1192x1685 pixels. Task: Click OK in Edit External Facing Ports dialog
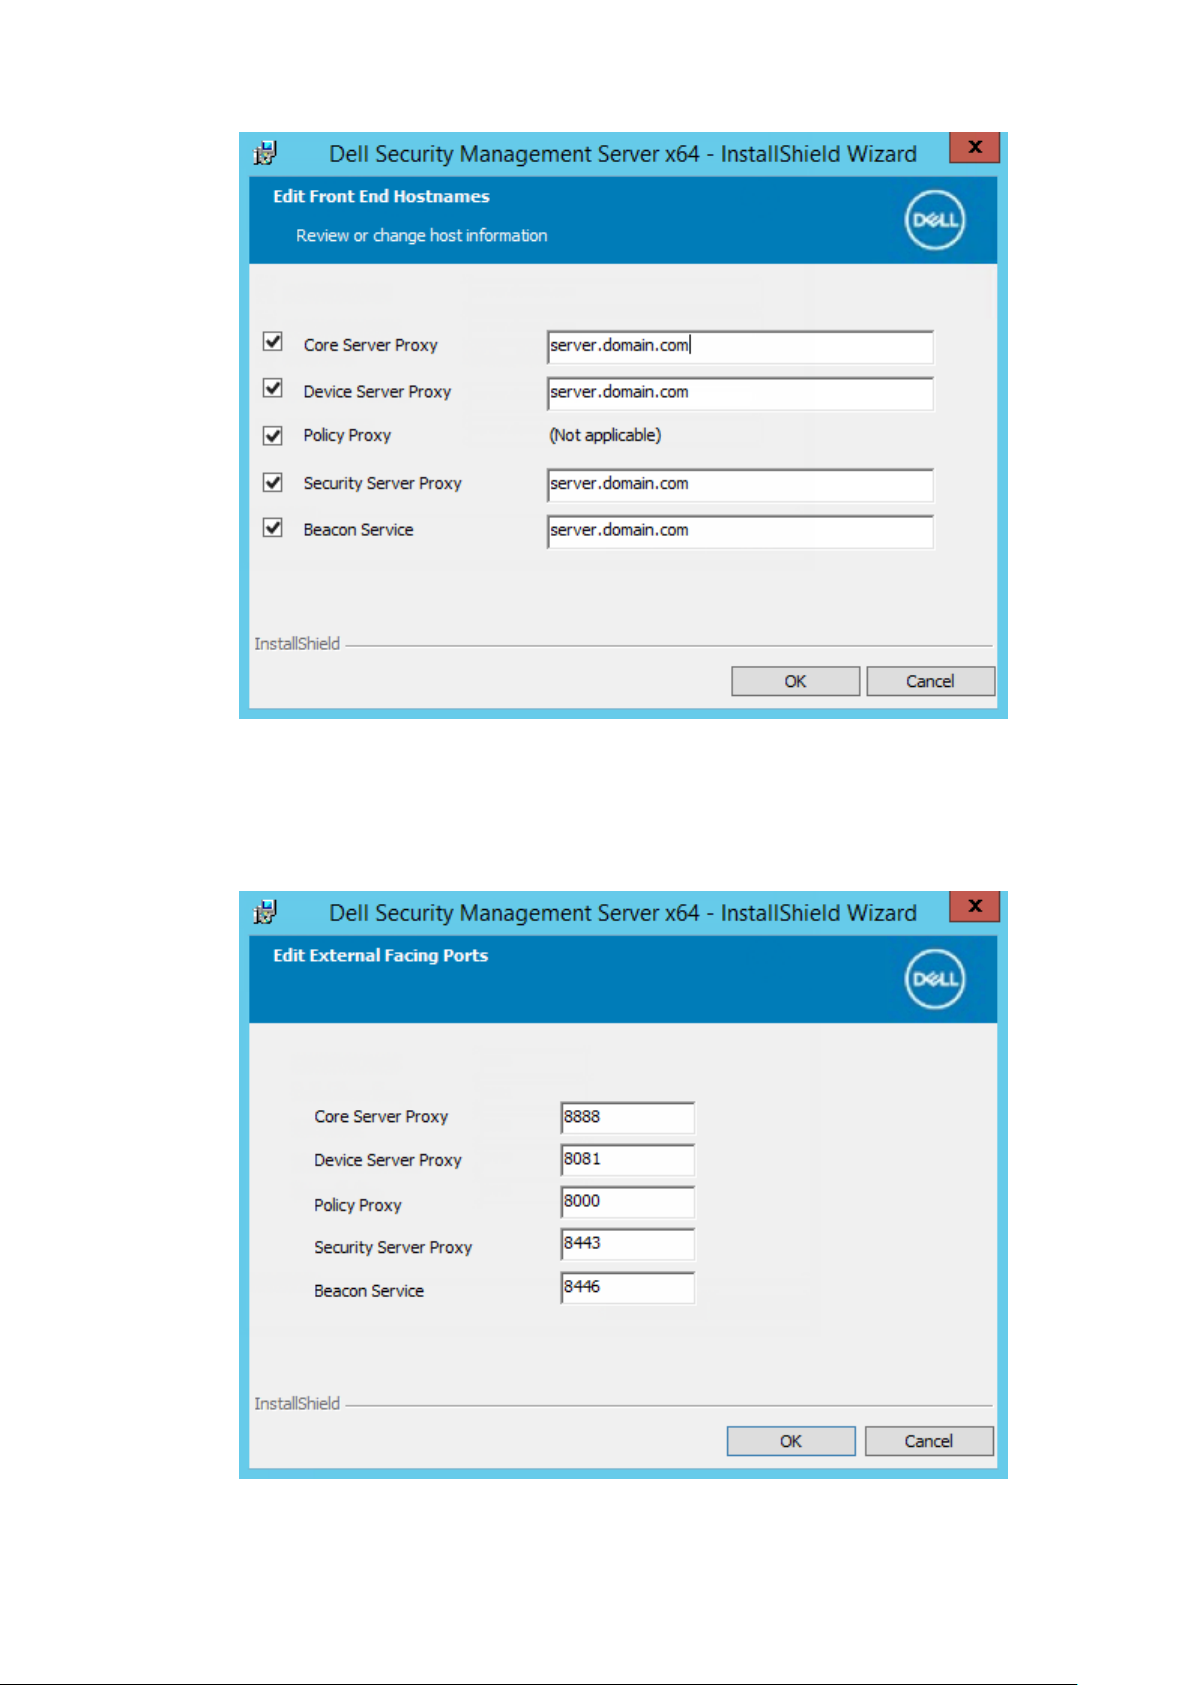791,1441
